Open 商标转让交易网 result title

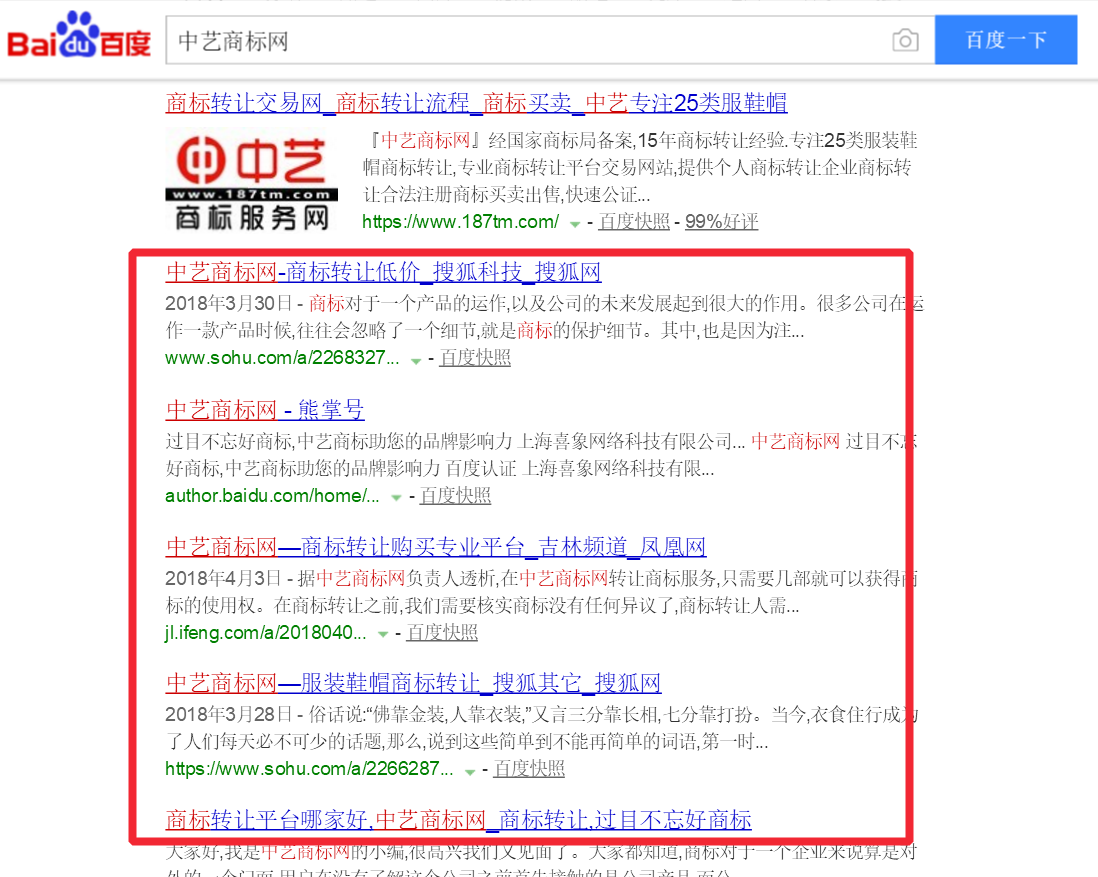click(476, 102)
